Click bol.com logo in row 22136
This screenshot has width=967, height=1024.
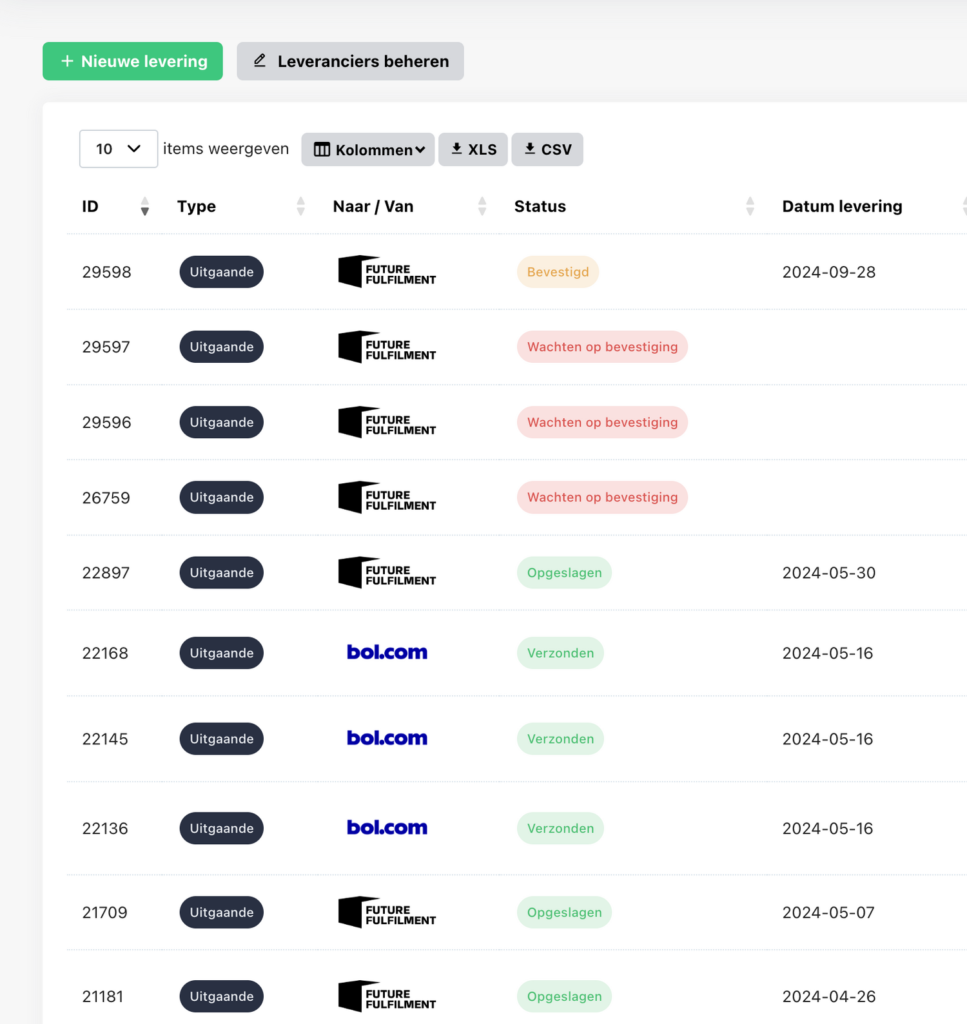pyautogui.click(x=387, y=828)
